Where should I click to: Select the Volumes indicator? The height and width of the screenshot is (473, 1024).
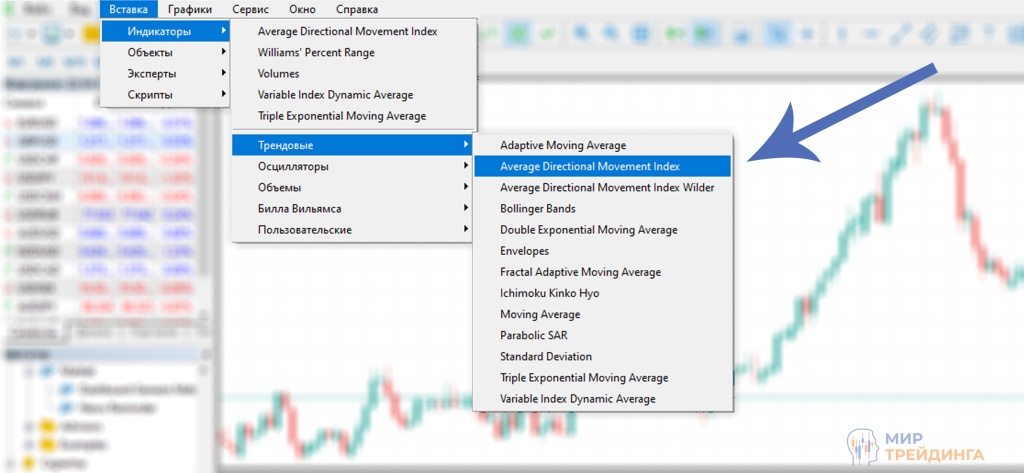(278, 73)
